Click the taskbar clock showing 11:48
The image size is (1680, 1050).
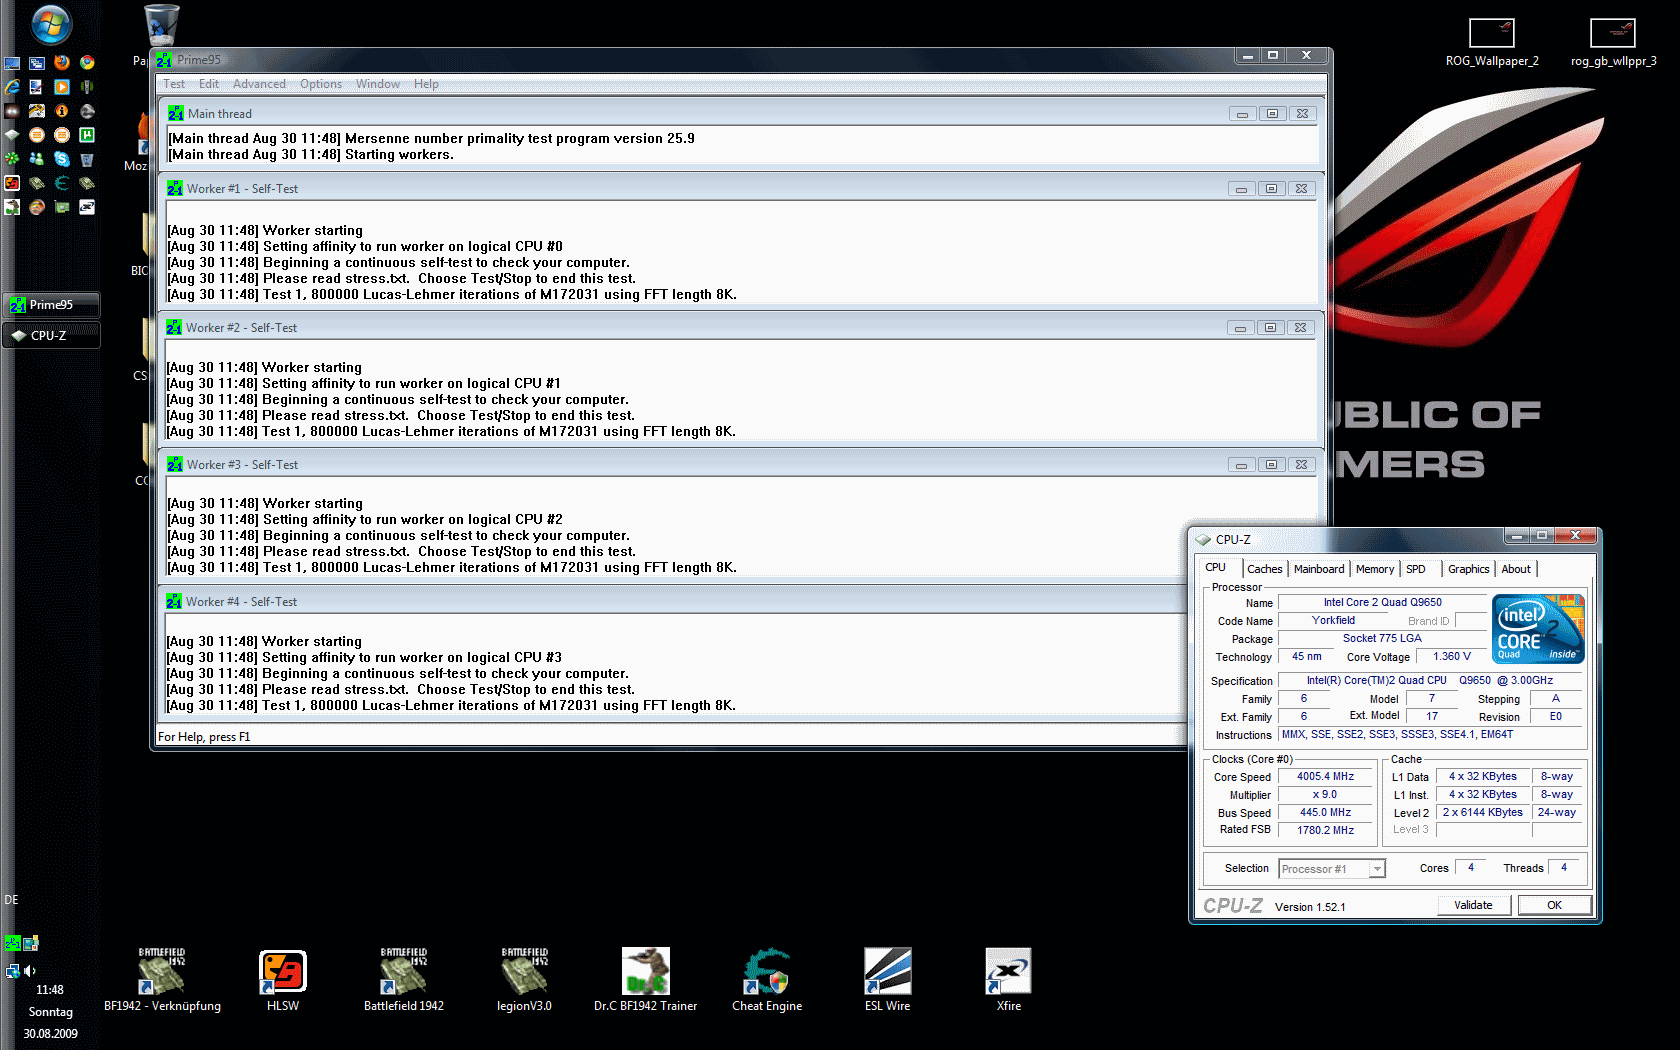pos(50,990)
